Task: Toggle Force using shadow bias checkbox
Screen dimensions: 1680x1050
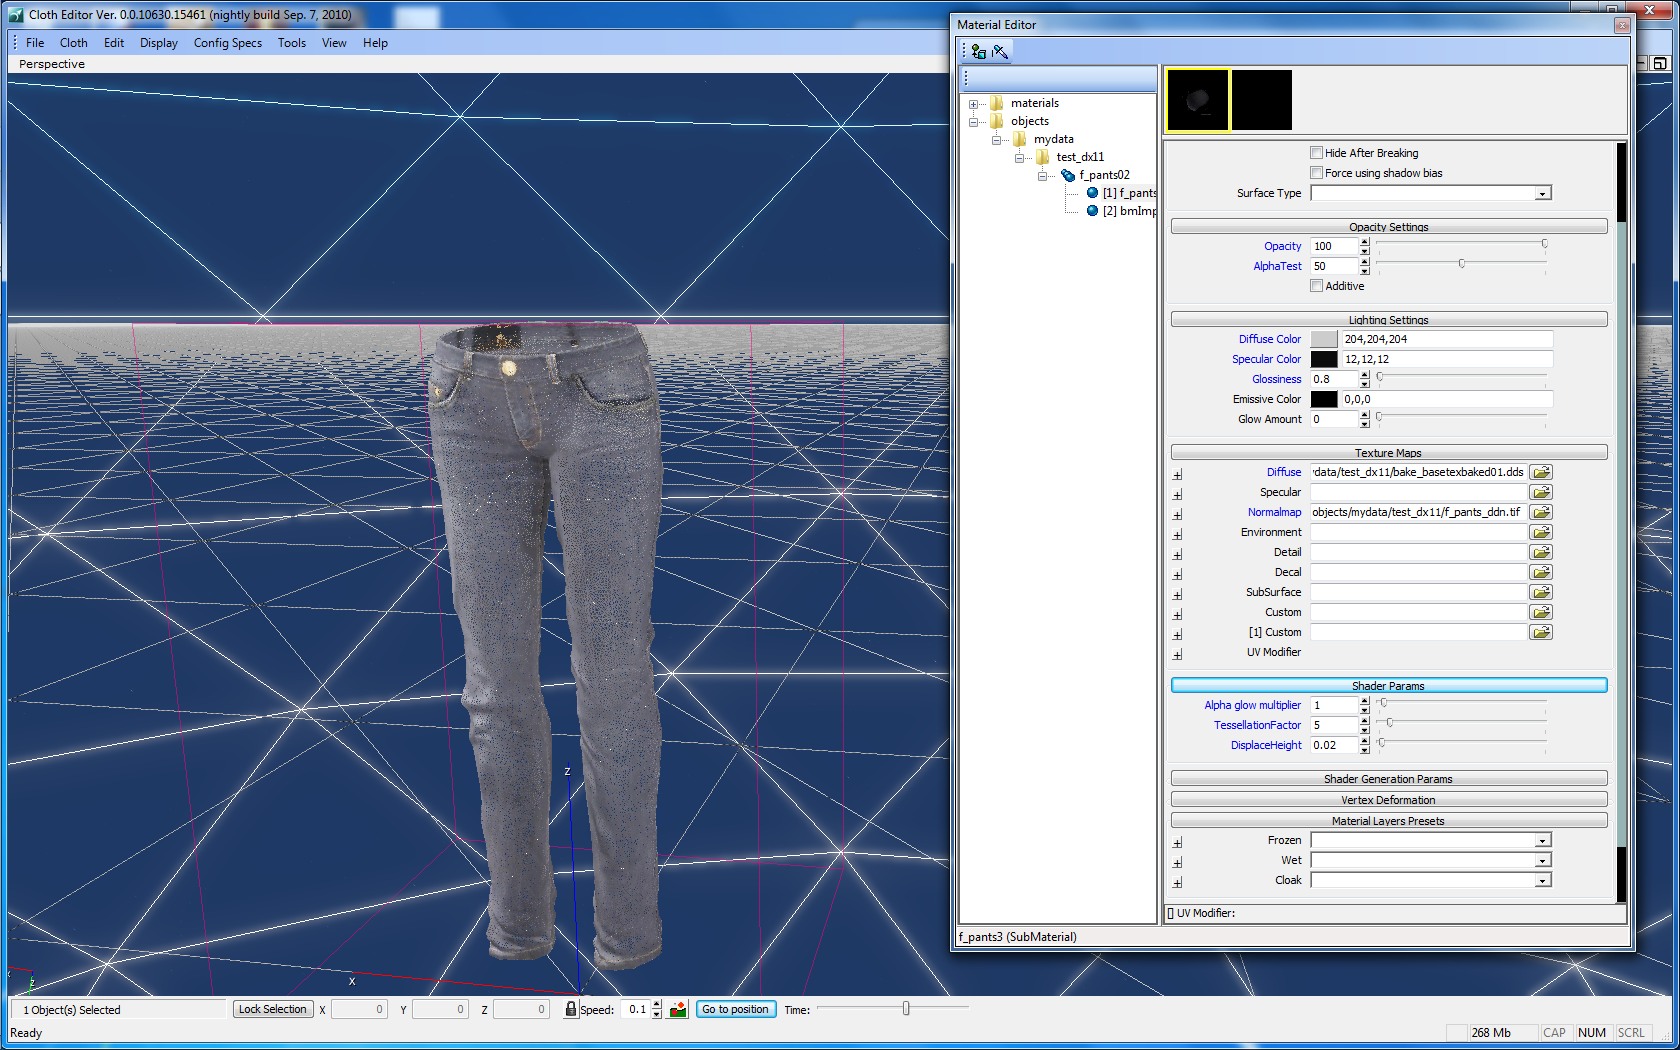Action: (x=1317, y=173)
